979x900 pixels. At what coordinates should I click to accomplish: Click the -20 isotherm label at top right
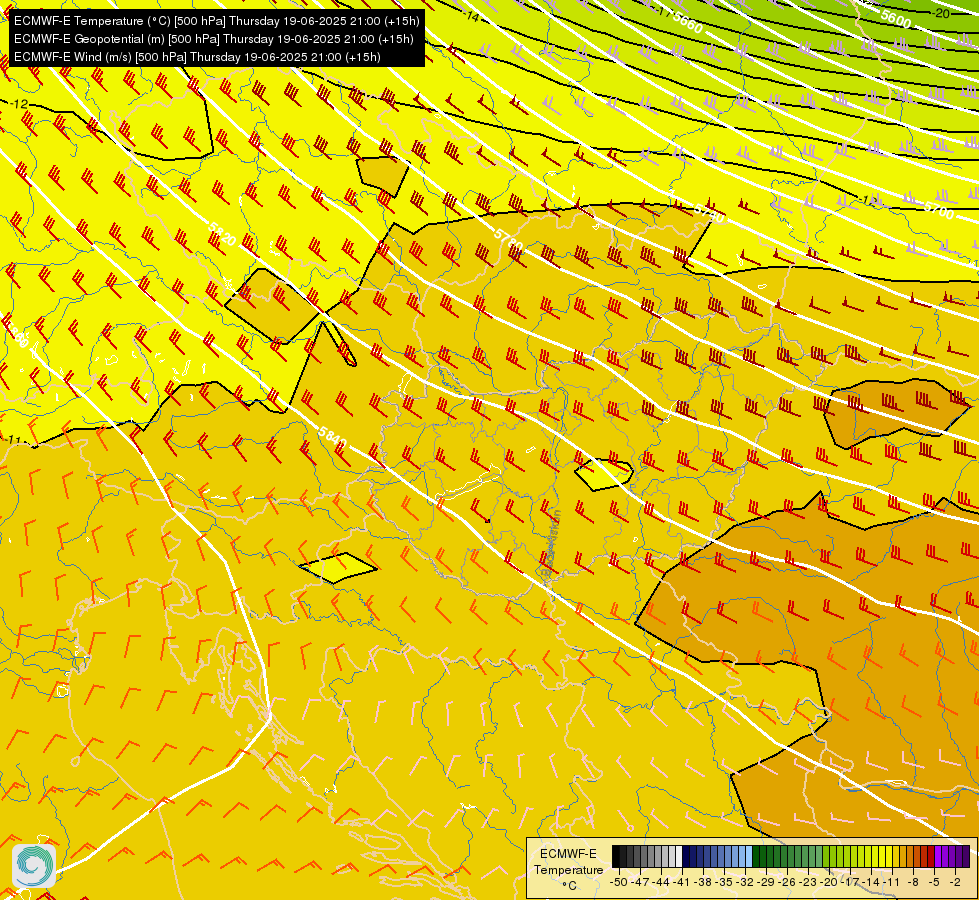940,13
